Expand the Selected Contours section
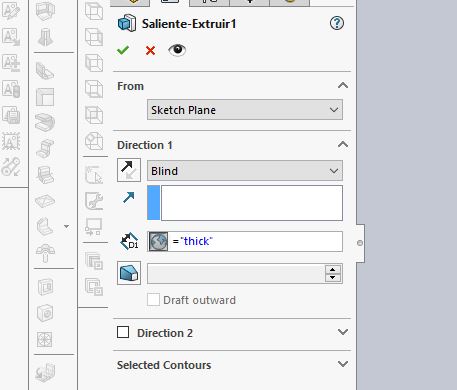 (343, 364)
